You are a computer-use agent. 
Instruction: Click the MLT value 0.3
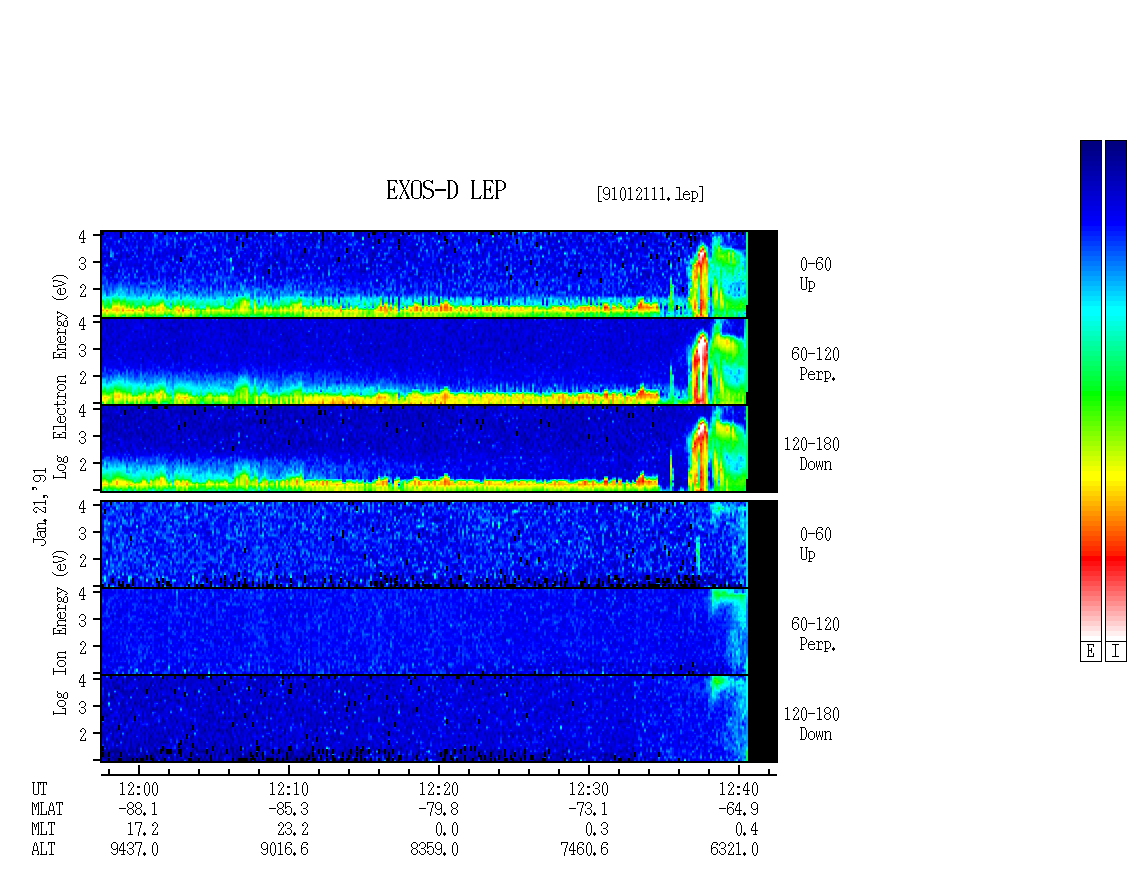pos(597,830)
